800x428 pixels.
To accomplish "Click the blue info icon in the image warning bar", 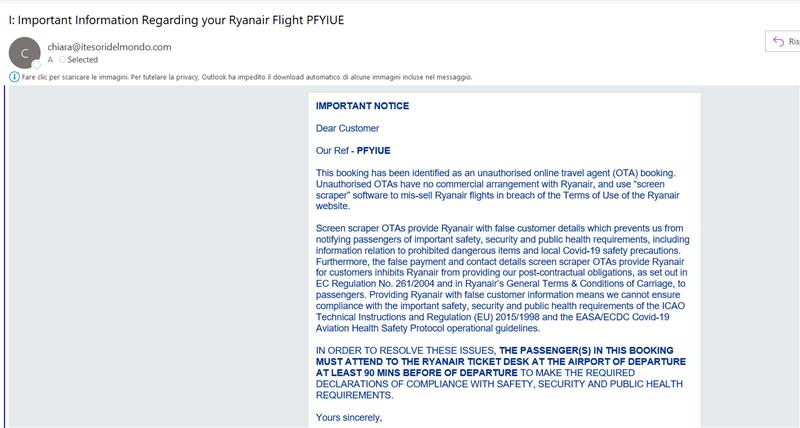I will (13, 77).
